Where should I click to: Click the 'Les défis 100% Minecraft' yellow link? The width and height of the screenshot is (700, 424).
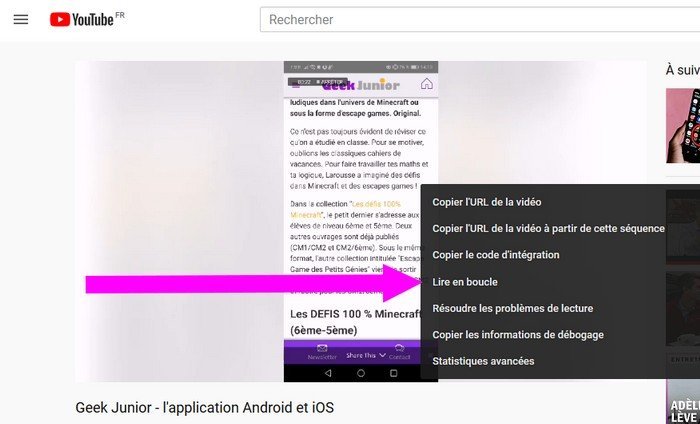346,209
